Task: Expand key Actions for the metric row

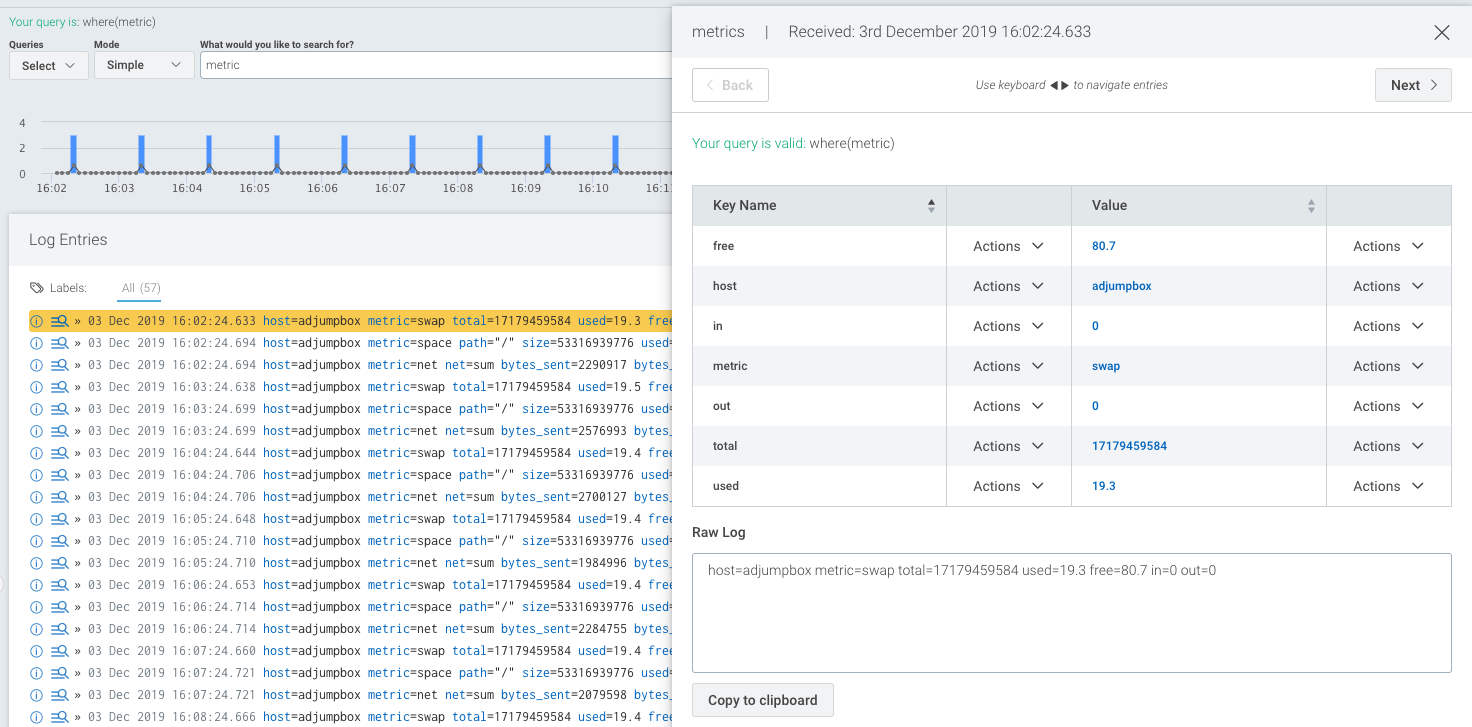Action: (1008, 366)
